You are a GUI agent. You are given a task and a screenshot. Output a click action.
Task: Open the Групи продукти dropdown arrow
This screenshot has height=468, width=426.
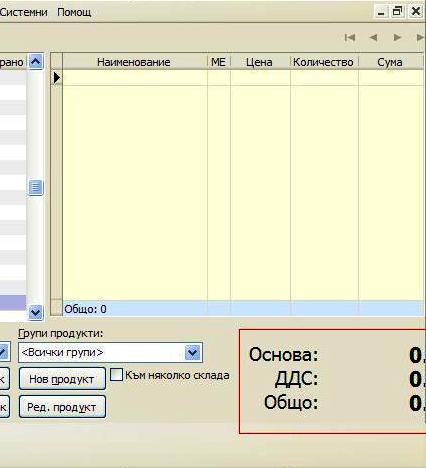tap(192, 352)
